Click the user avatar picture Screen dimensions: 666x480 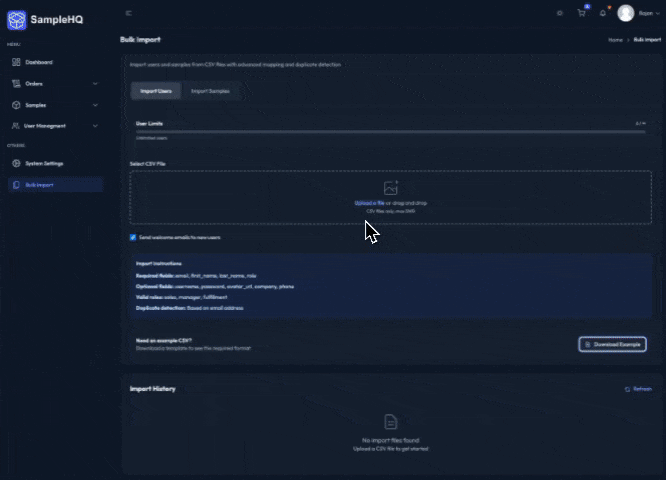[x=626, y=13]
